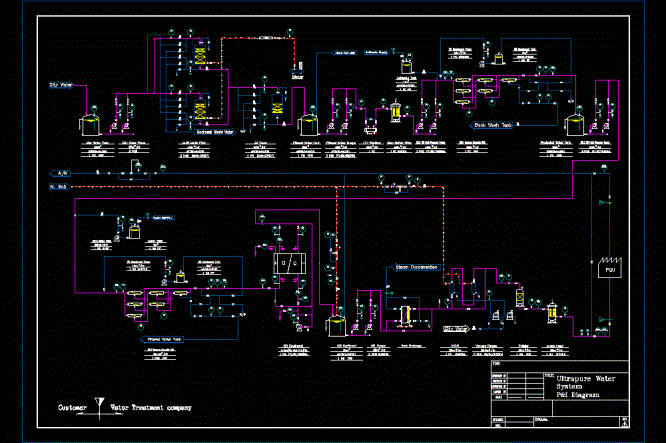The height and width of the screenshot is (443, 666).
Task: Select the first tank below City Water inlet
Action: [90, 124]
